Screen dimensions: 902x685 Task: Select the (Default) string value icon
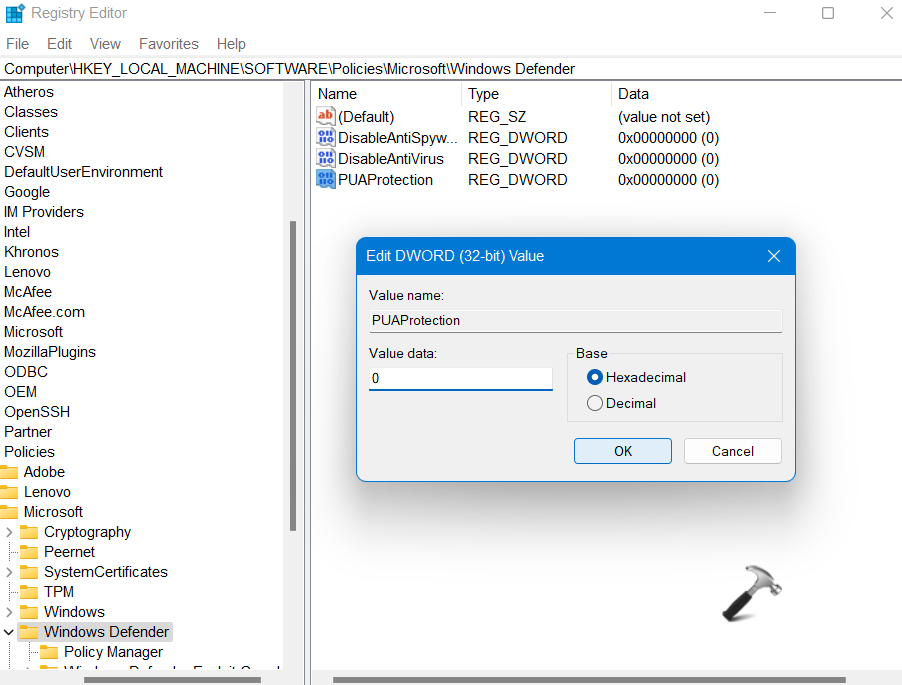pyautogui.click(x=326, y=116)
